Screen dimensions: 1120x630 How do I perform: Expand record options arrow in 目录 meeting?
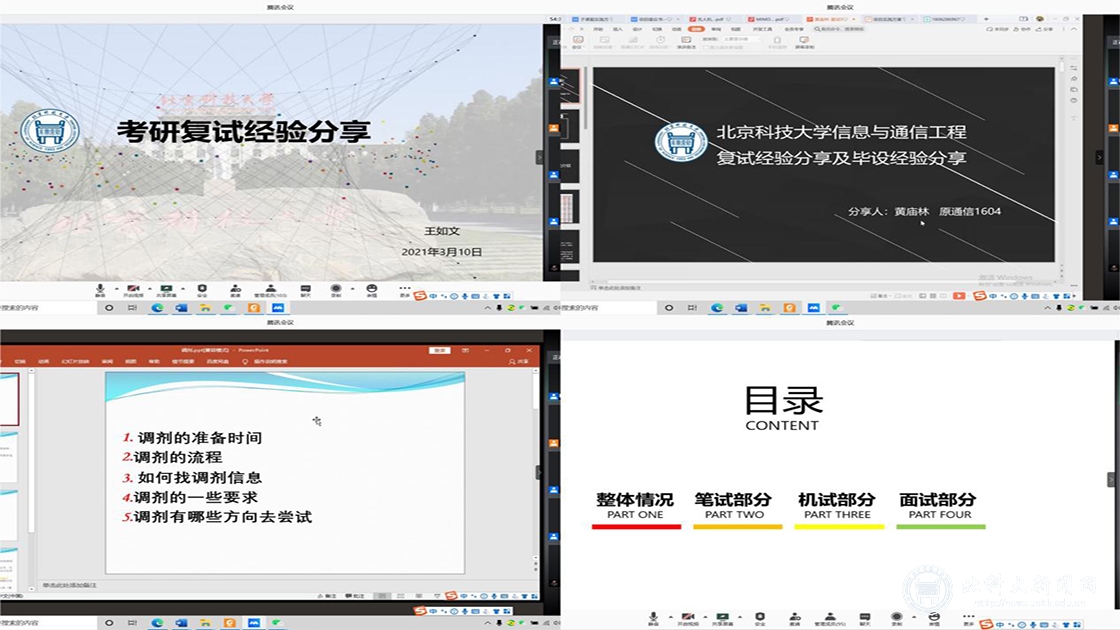914,616
